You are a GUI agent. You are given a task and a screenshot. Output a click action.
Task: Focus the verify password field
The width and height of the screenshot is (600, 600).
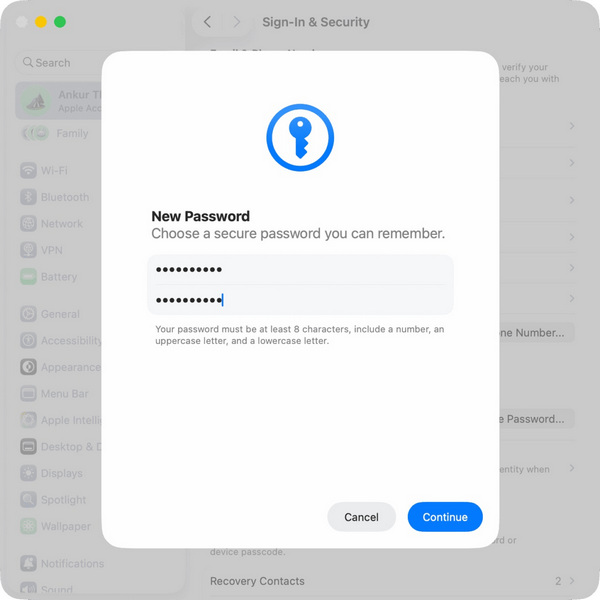click(x=300, y=300)
